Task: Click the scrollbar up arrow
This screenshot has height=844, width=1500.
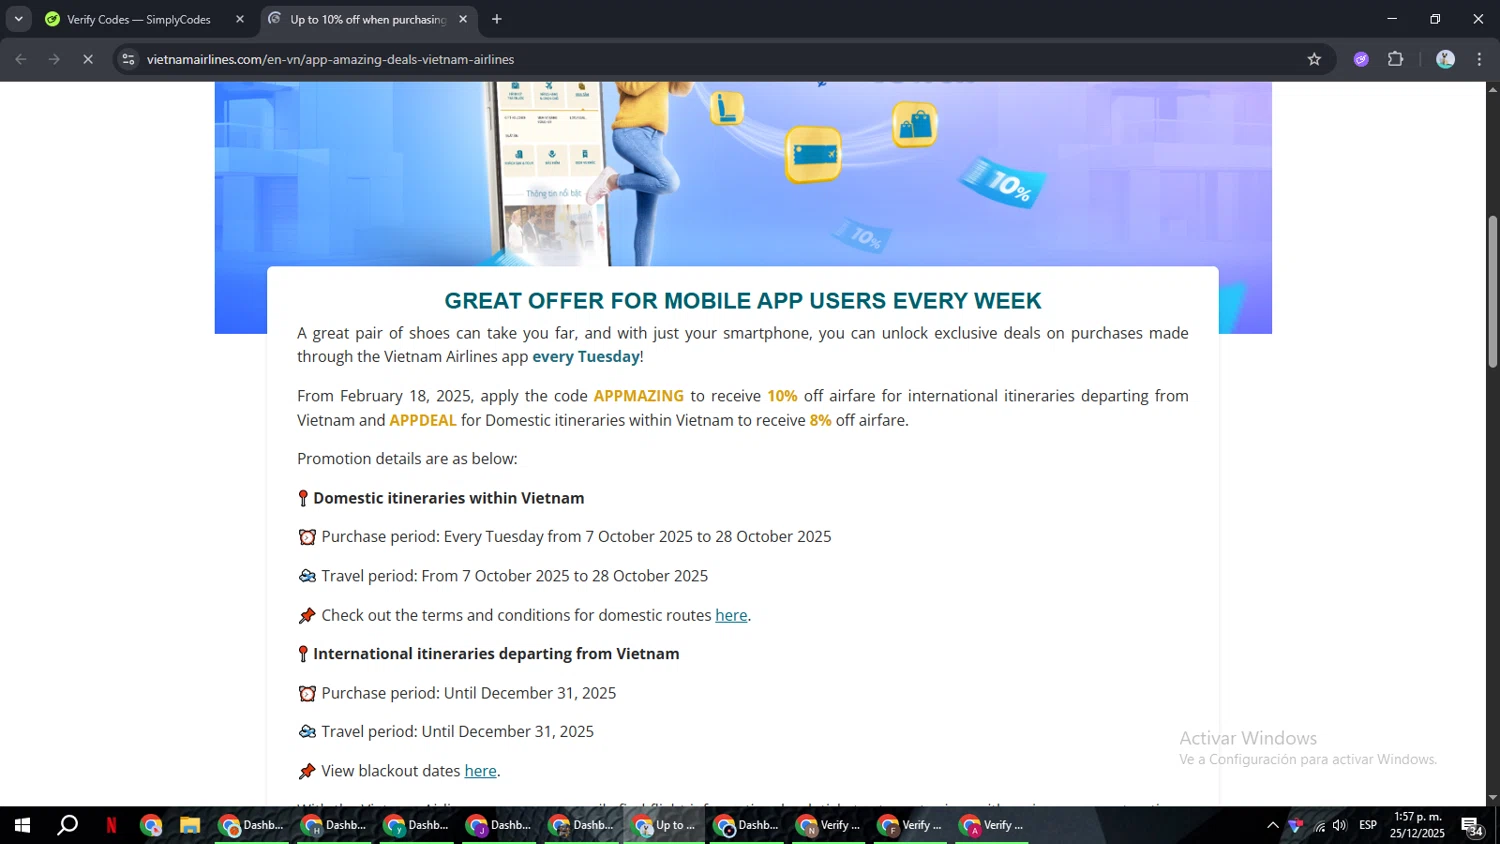Action: [1492, 90]
